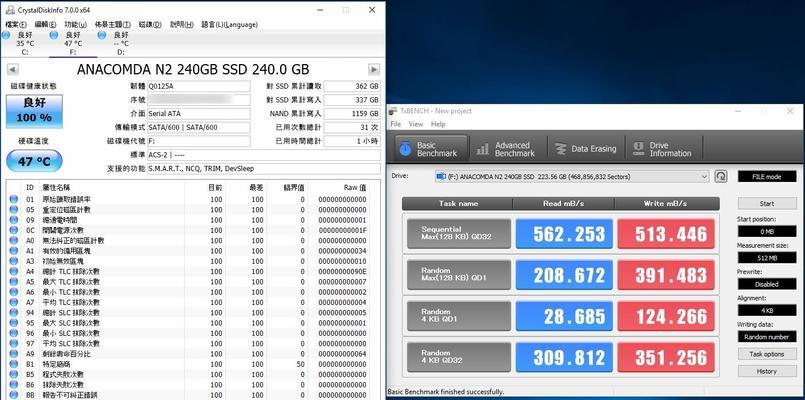Click the sequential write result 513.446
Image resolution: width=805 pixels, height=400 pixels.
point(666,234)
